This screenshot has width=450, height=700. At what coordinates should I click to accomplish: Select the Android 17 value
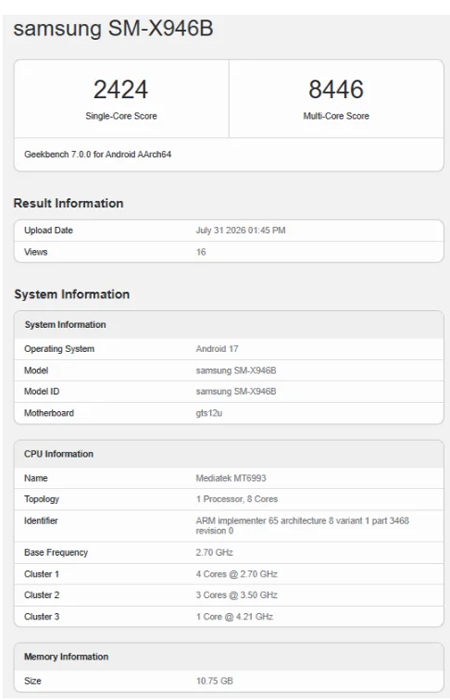[x=217, y=349]
